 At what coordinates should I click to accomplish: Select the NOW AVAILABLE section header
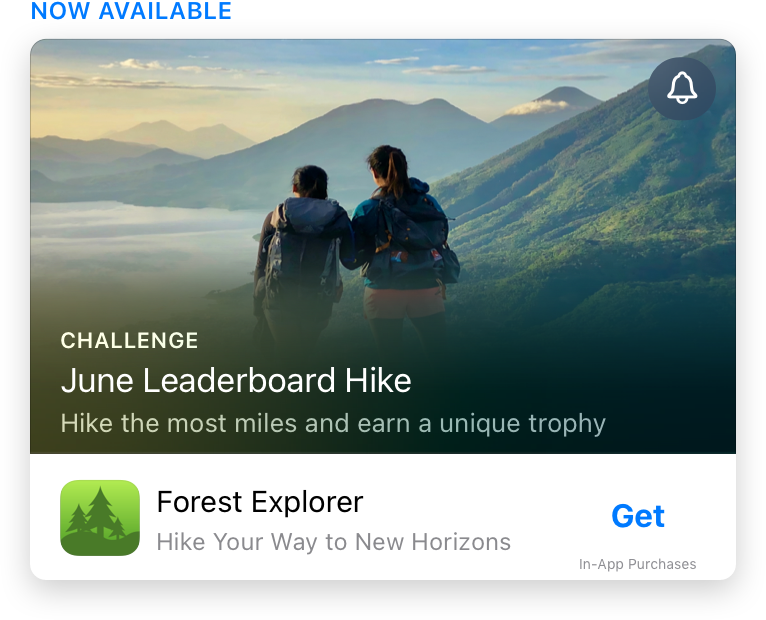point(131,11)
